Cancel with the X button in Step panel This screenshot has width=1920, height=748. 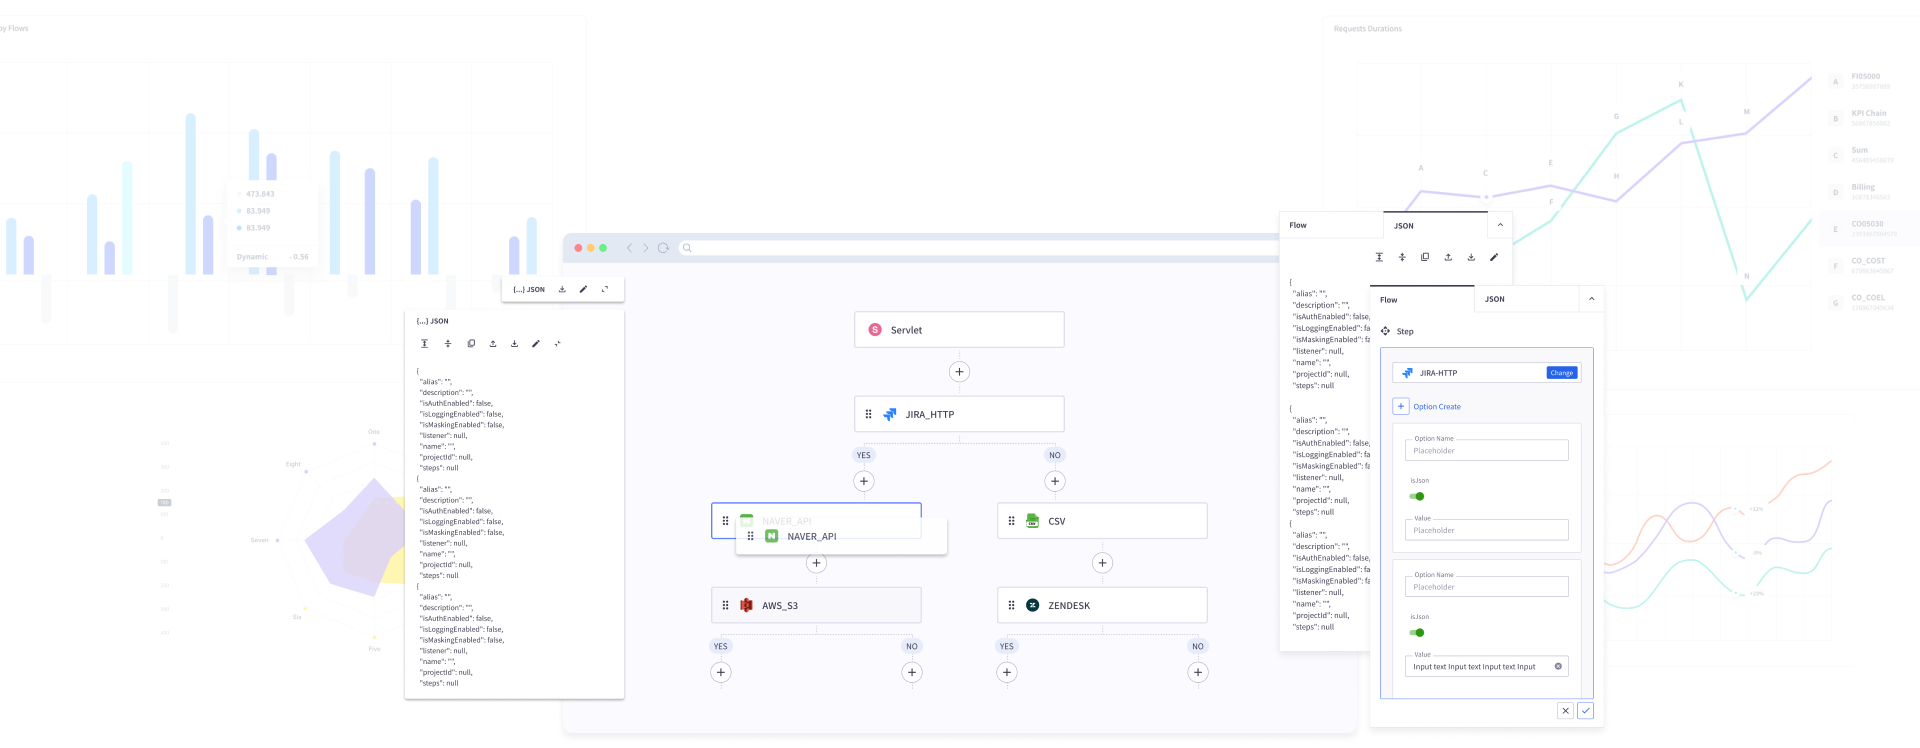point(1565,711)
